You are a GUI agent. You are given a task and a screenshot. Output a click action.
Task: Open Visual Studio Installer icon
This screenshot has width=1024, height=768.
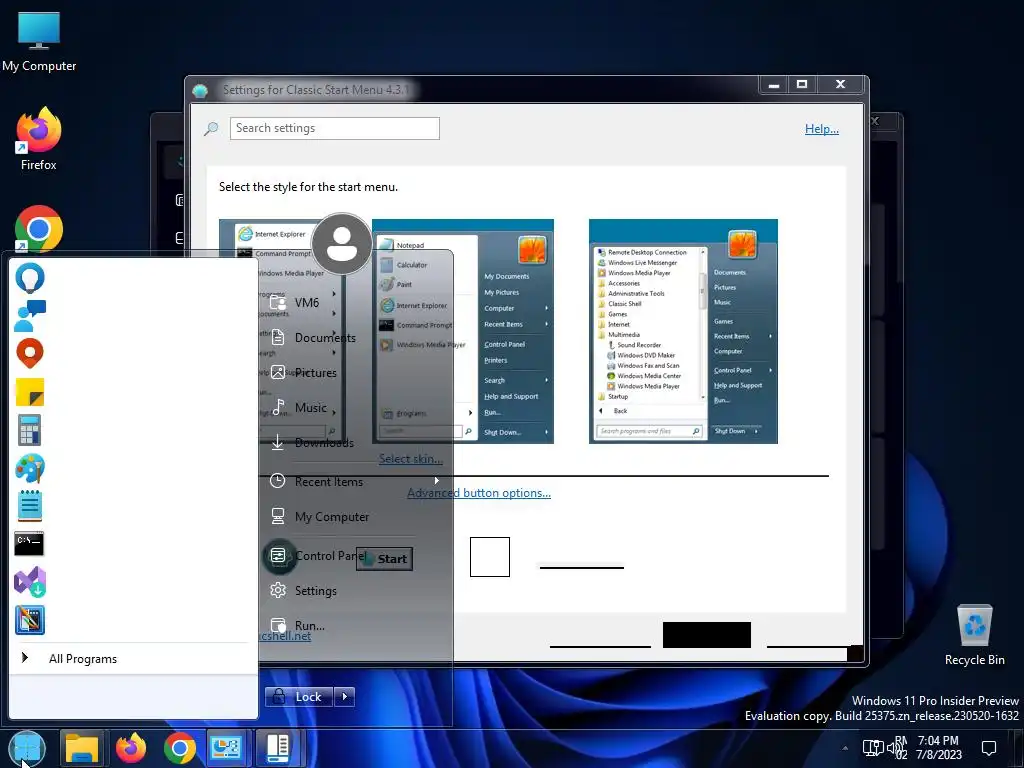tap(30, 582)
